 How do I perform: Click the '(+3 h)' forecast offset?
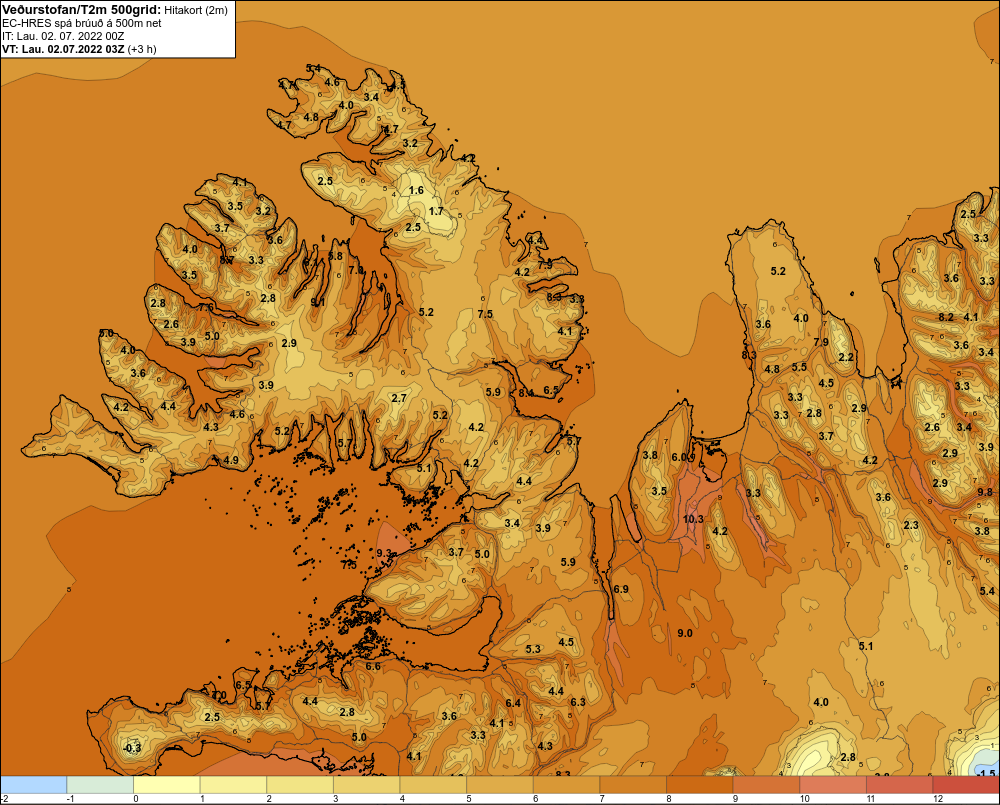coord(142,49)
